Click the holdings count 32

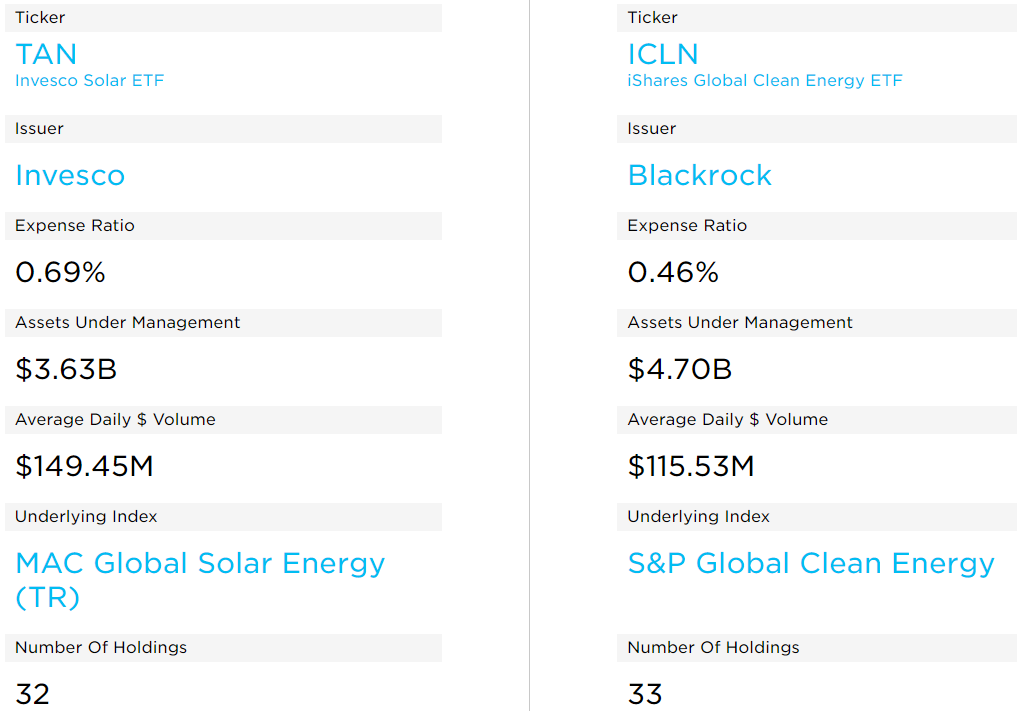[x=33, y=694]
